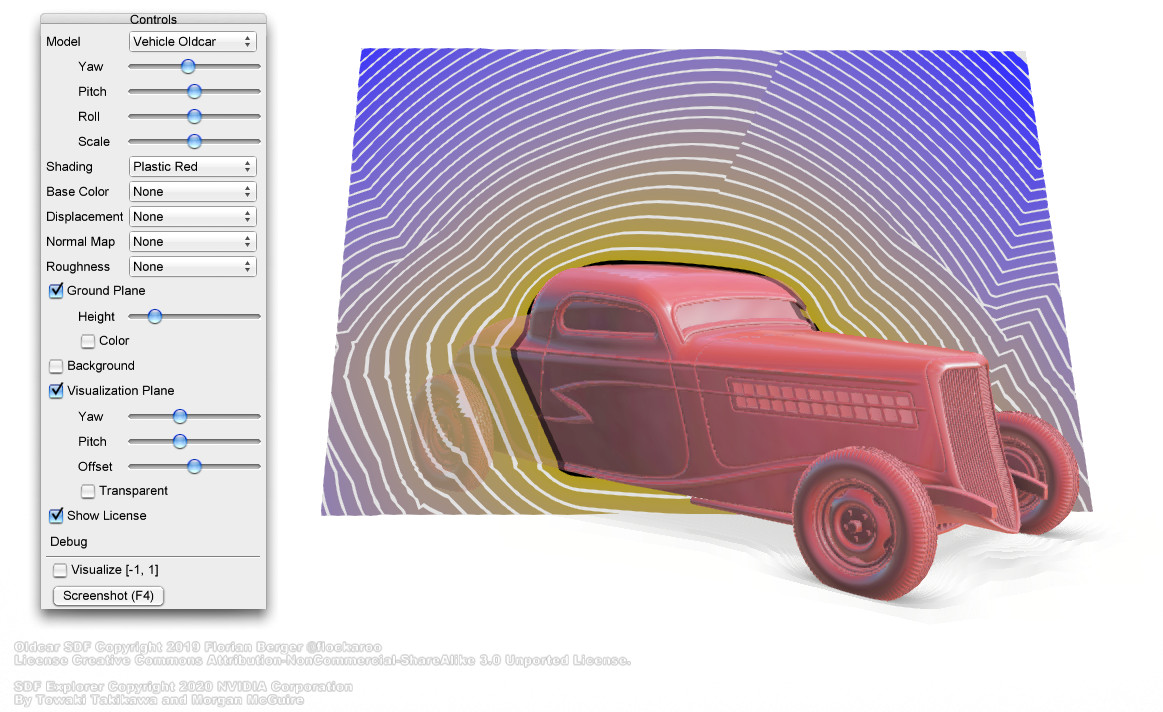Enable the Background checkbox
The width and height of the screenshot is (1163, 712).
tap(56, 366)
